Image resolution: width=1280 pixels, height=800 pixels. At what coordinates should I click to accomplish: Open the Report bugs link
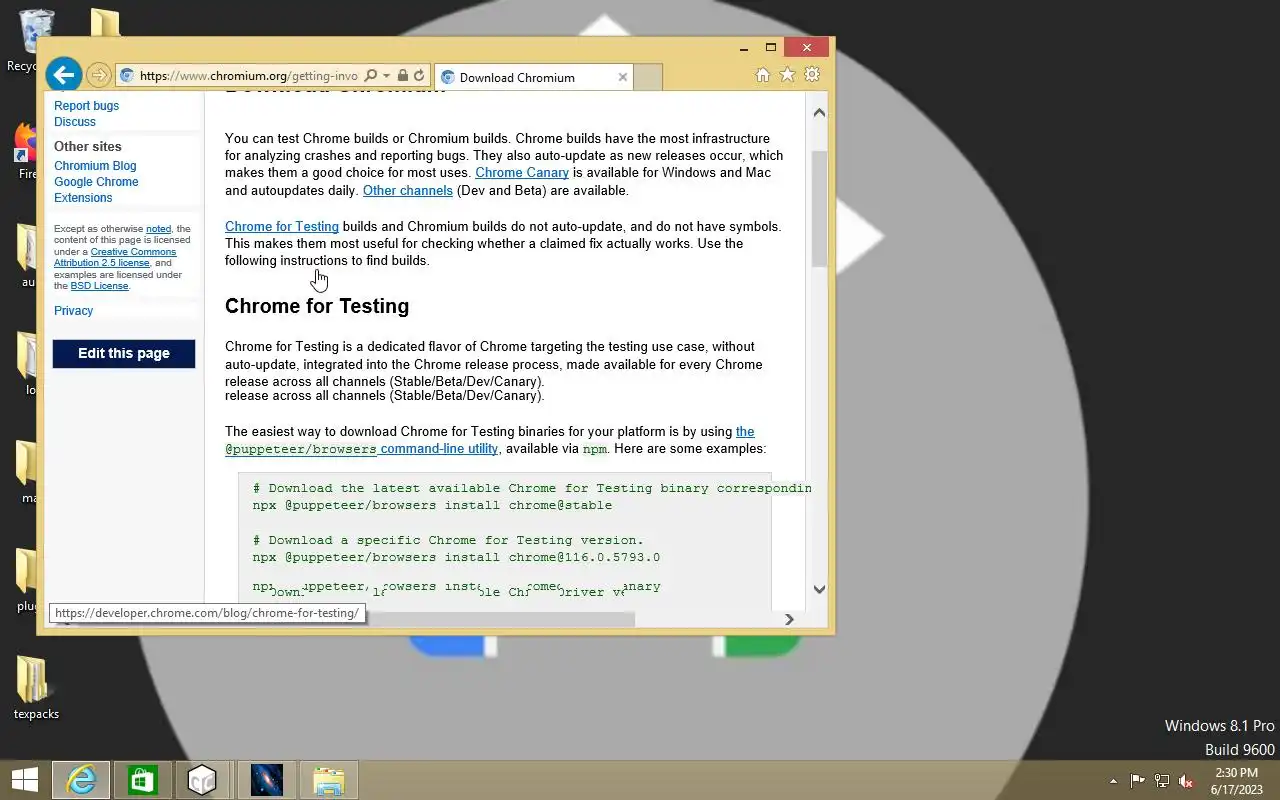[86, 106]
